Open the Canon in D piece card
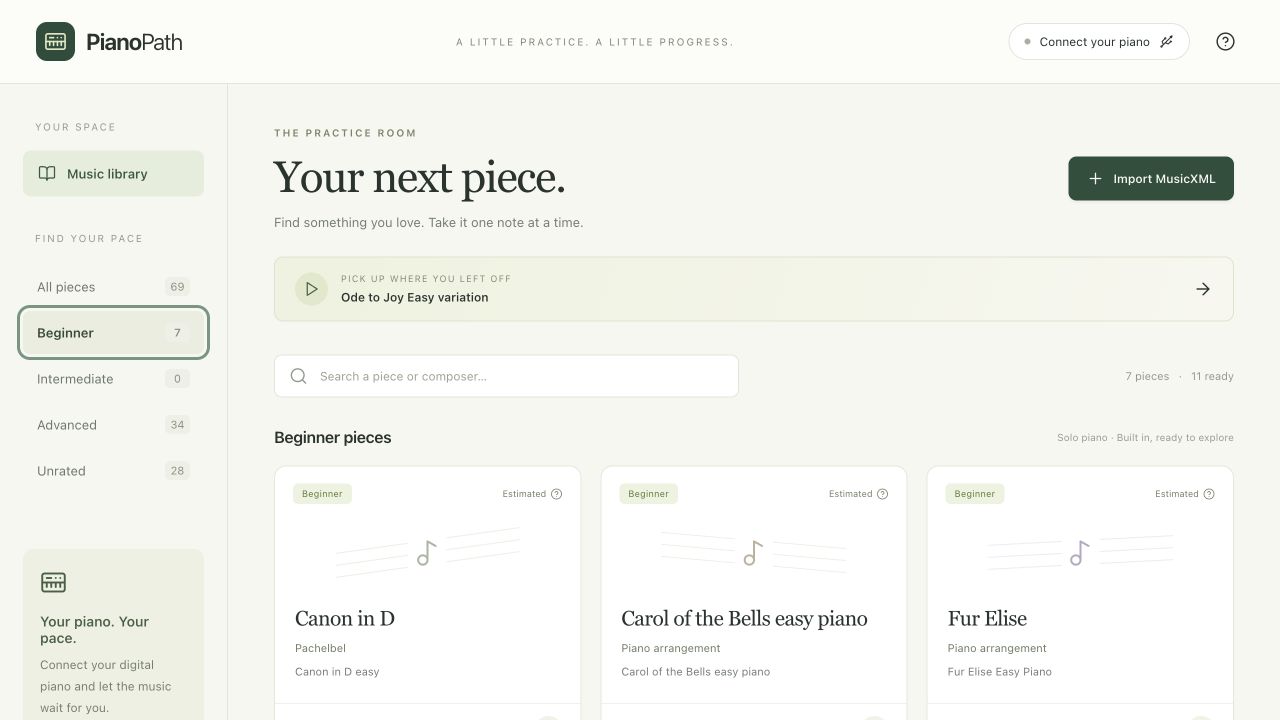This screenshot has height=720, width=1280. click(x=427, y=593)
